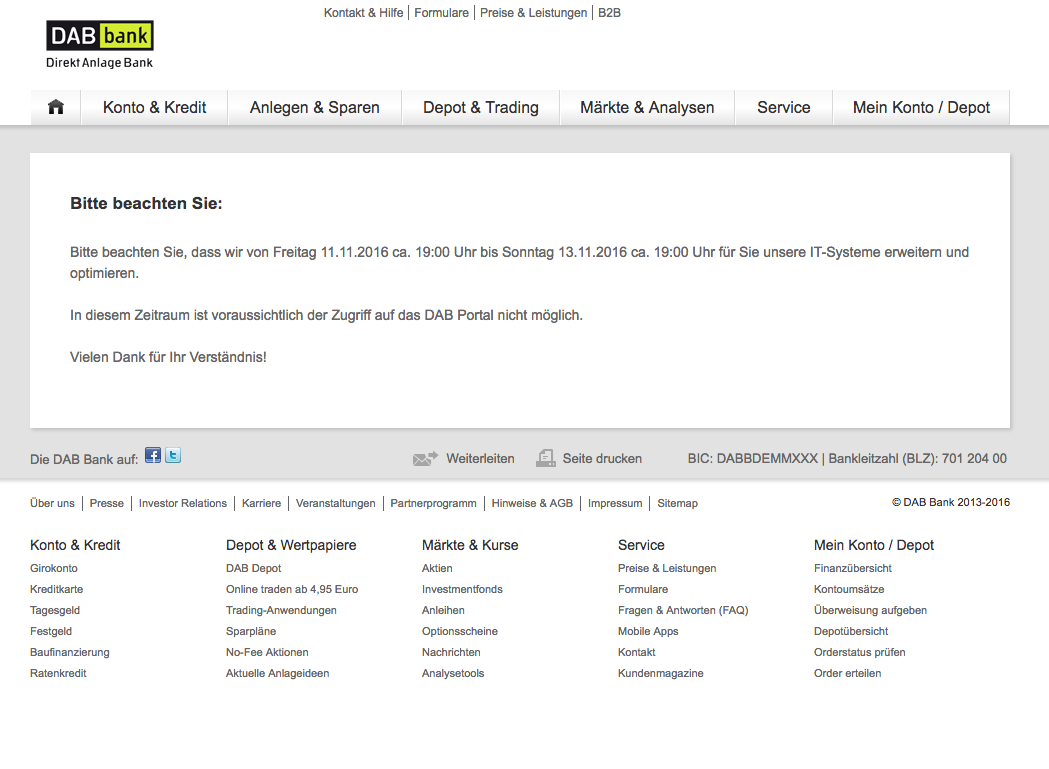
Task: Open the Kundenmagazine link
Action: [x=661, y=673]
